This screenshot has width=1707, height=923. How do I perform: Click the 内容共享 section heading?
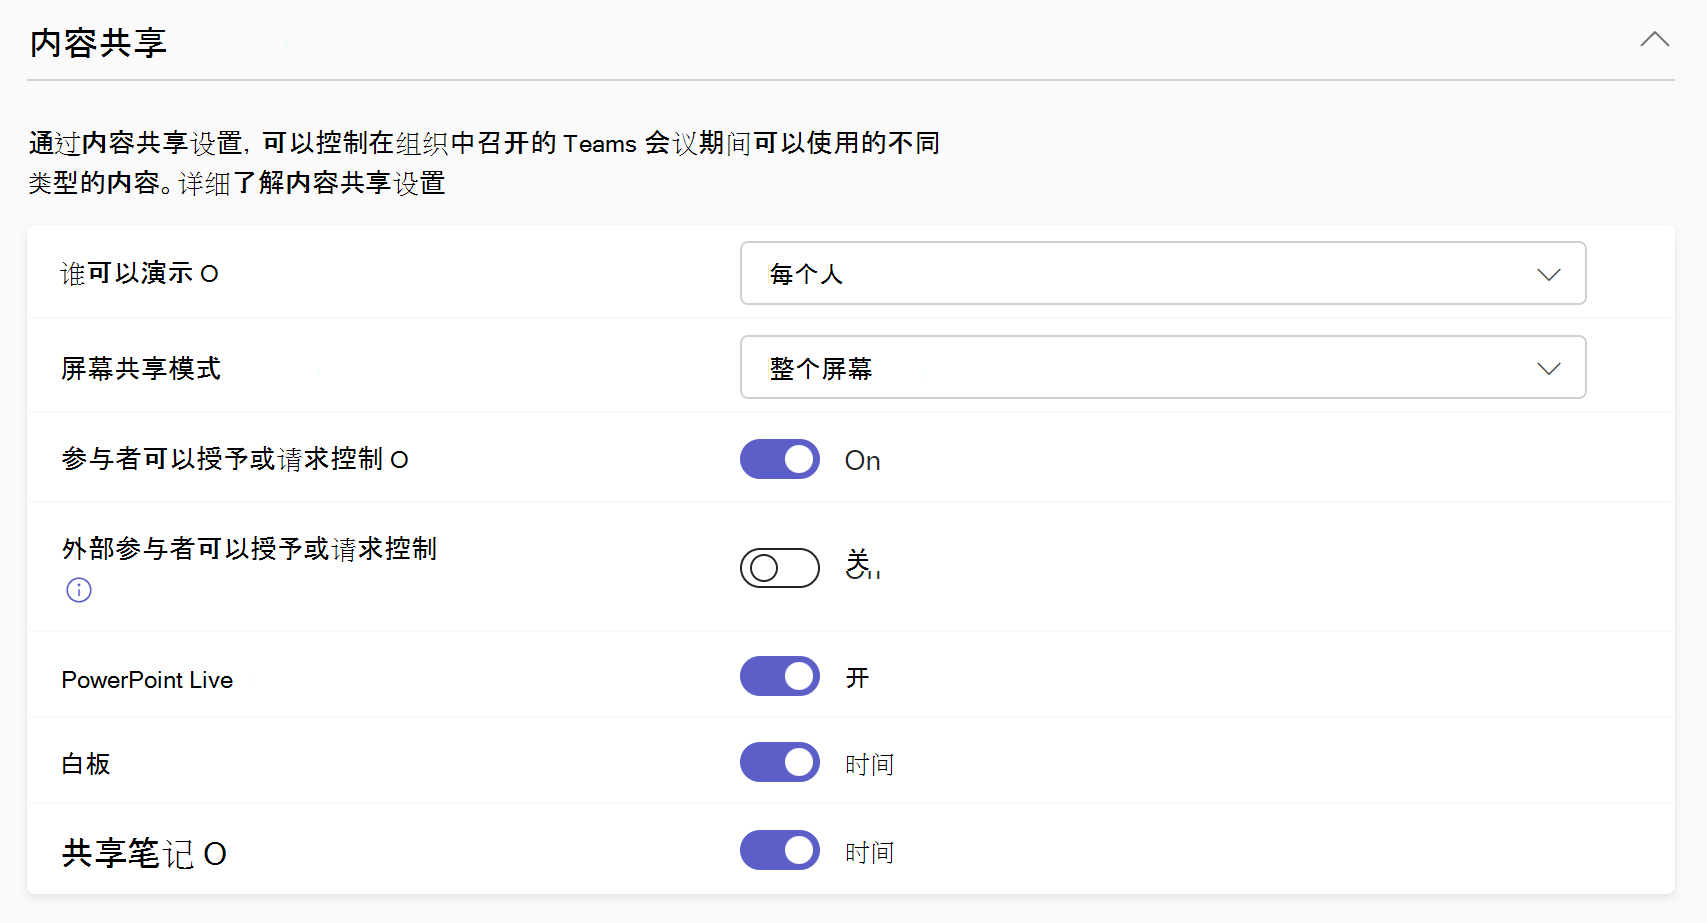pos(98,43)
